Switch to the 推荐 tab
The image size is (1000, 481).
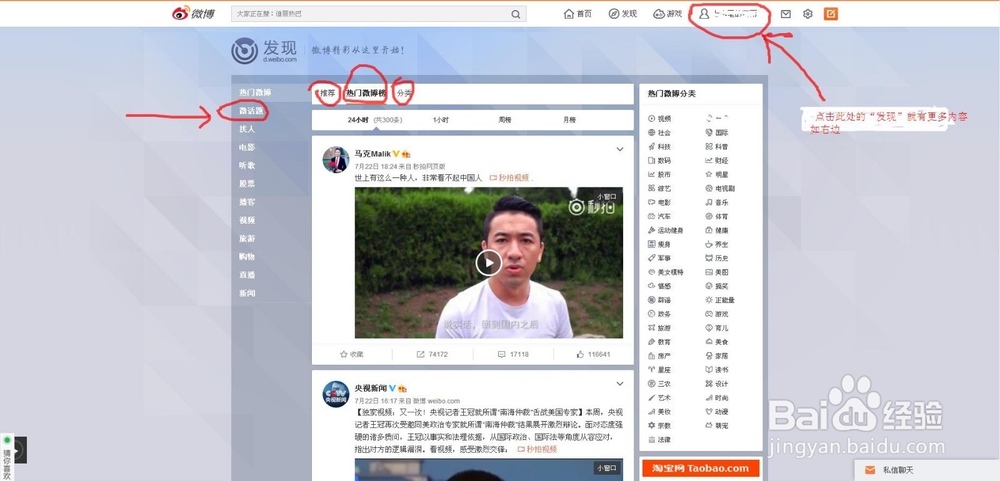pos(327,94)
